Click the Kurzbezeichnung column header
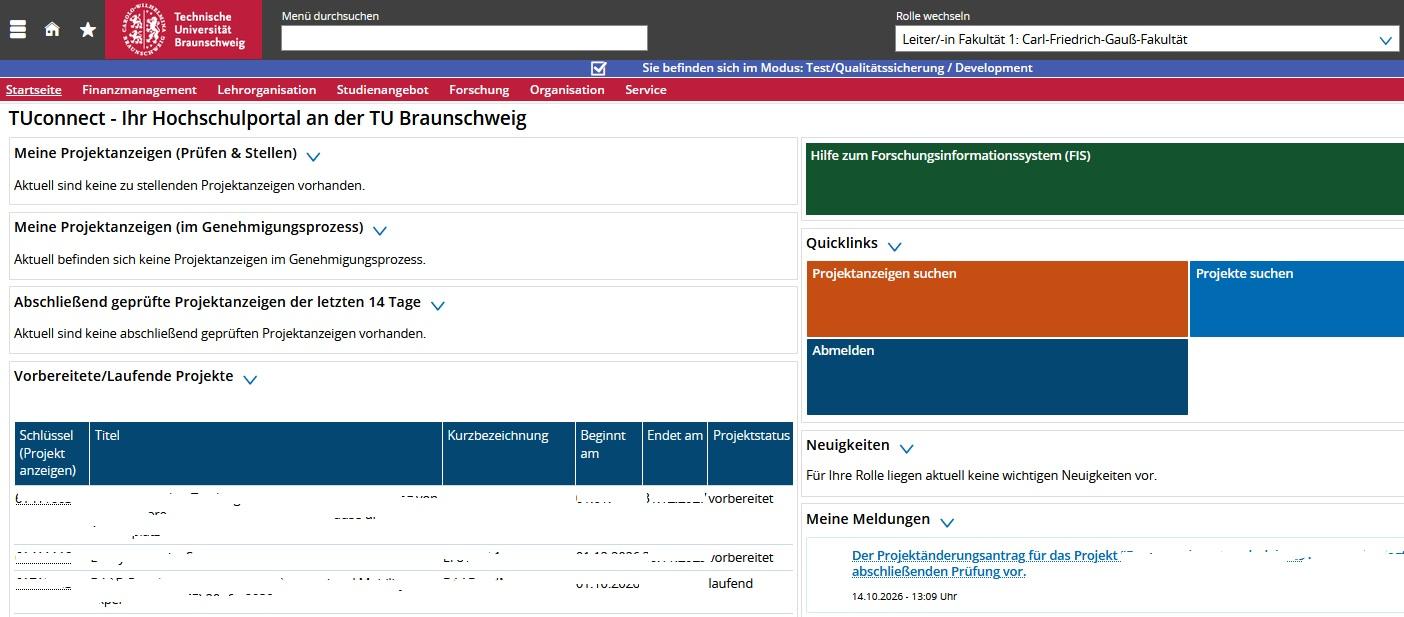Image resolution: width=1404 pixels, height=617 pixels. 509,453
